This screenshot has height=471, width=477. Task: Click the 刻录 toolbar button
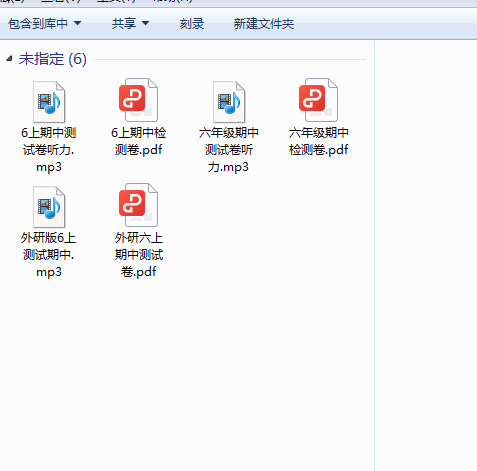[192, 24]
